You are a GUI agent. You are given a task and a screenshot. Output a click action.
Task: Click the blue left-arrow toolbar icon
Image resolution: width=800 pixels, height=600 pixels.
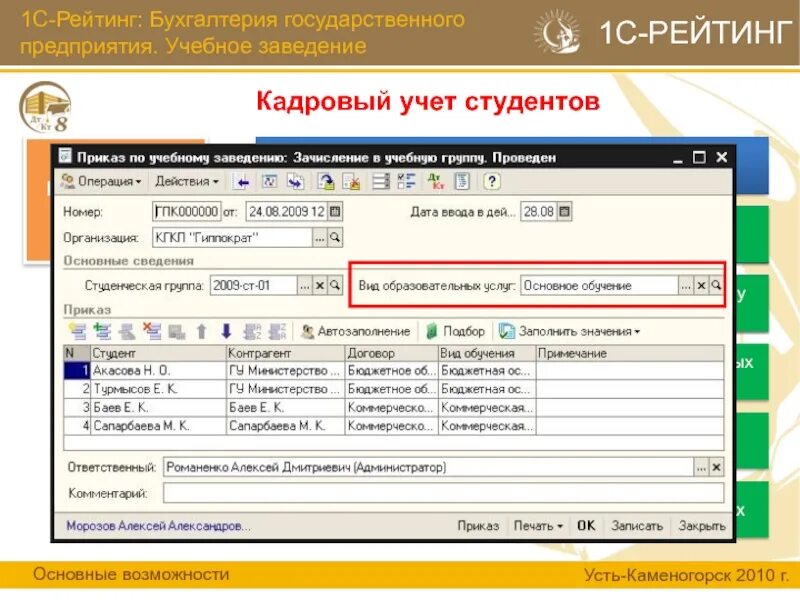[243, 182]
